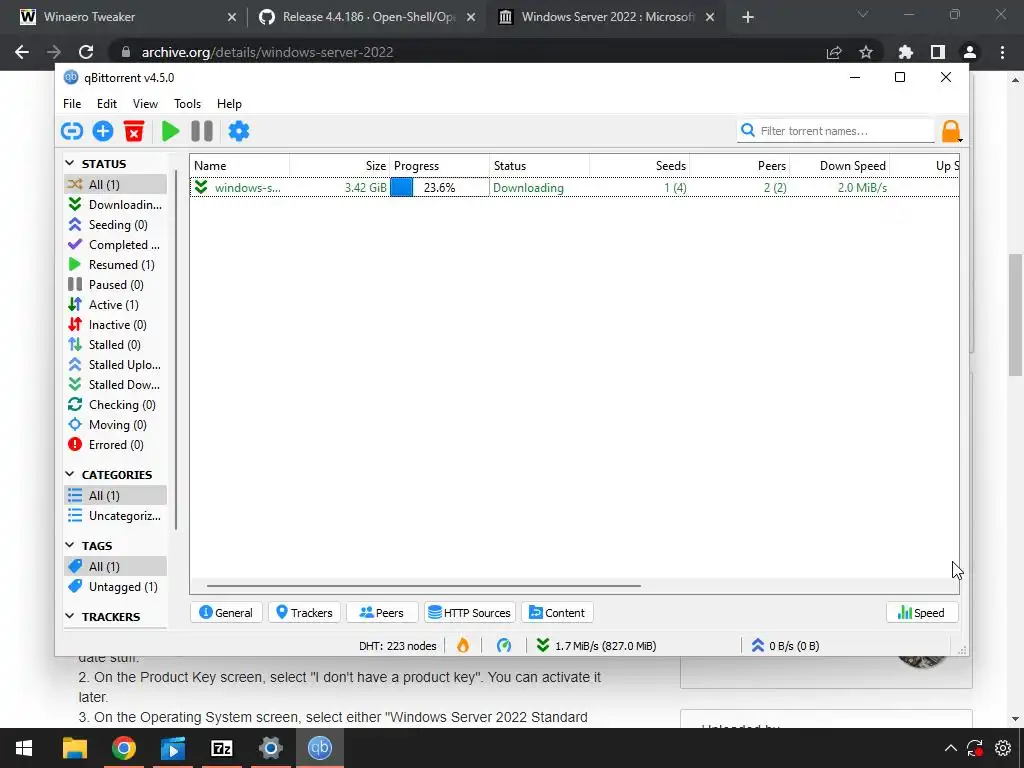The image size is (1024, 768).
Task: Sort by the Size column header
Action: [x=340, y=166]
